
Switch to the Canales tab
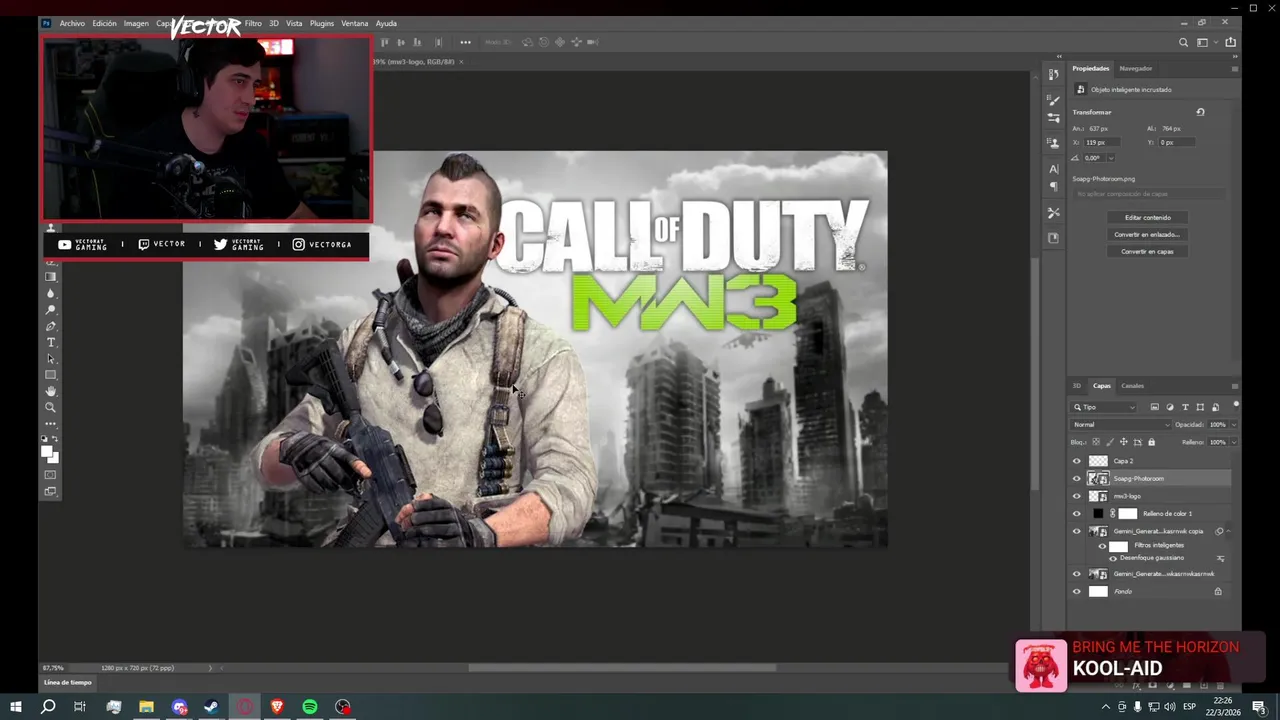coord(1132,386)
